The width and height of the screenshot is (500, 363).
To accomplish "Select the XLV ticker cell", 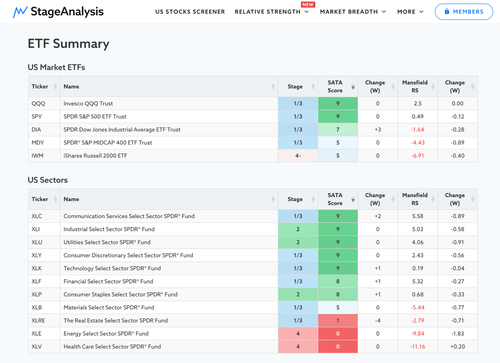I will point(44,347).
